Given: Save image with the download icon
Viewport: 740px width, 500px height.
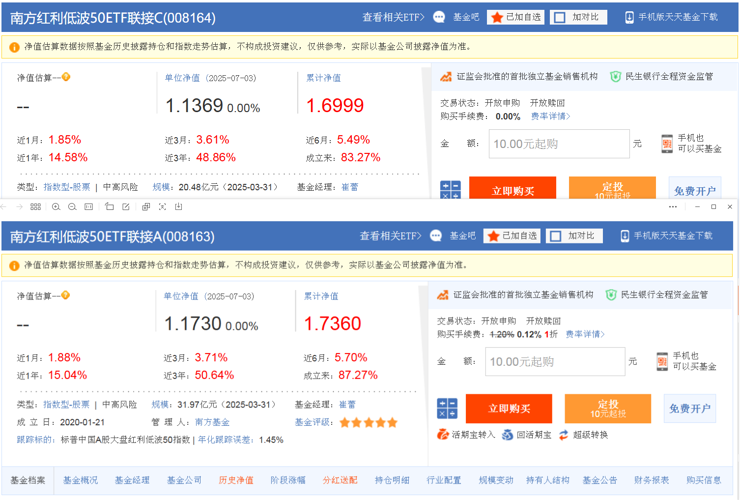Looking at the screenshot, I should tap(178, 207).
